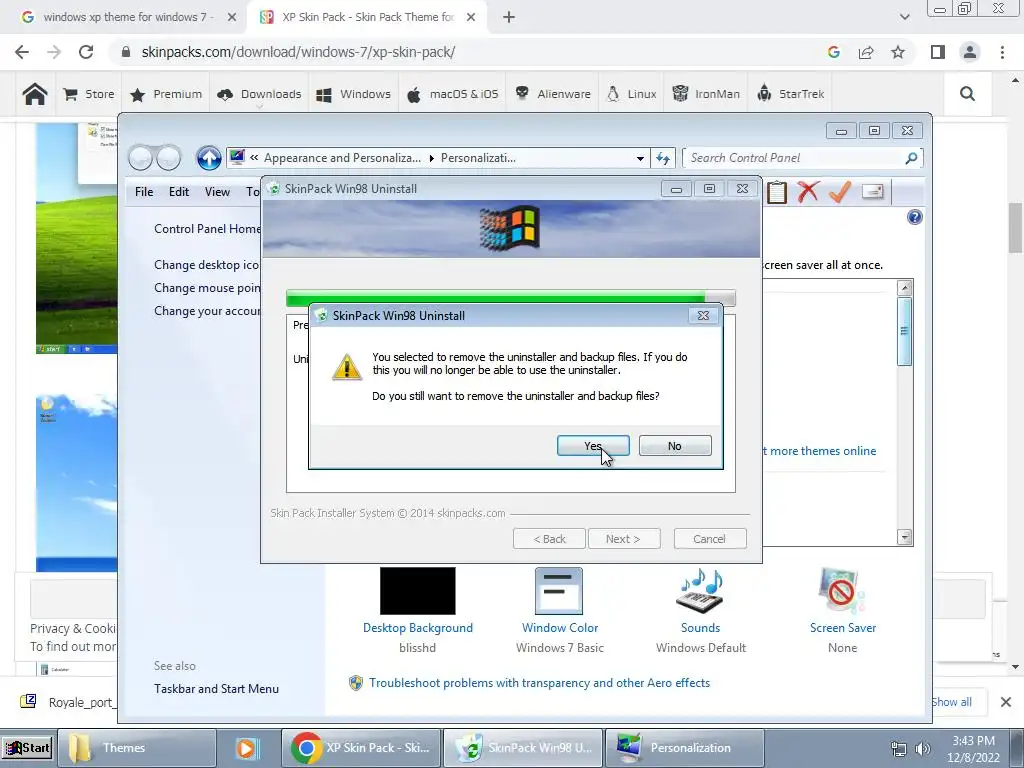Switch to Personalization taskbar item
Image resolution: width=1024 pixels, height=768 pixels.
coord(684,748)
